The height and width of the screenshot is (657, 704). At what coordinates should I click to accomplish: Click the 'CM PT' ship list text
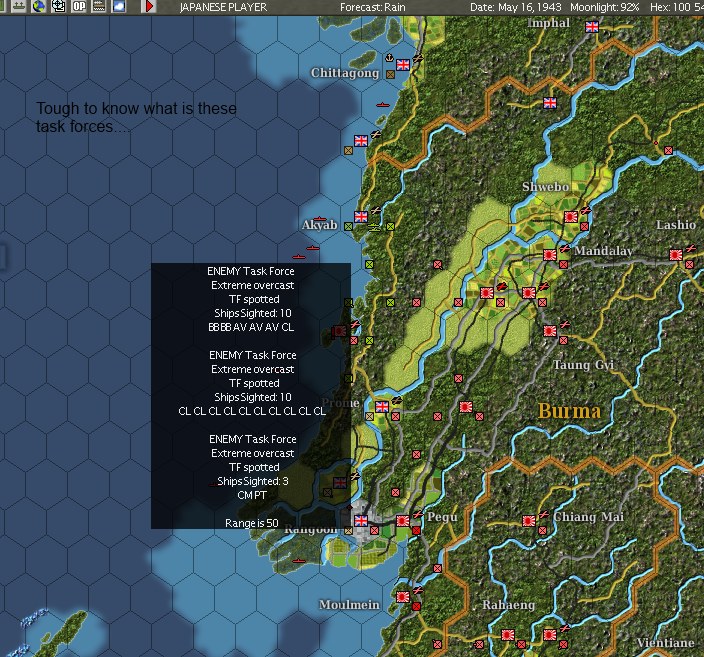[x=252, y=495]
